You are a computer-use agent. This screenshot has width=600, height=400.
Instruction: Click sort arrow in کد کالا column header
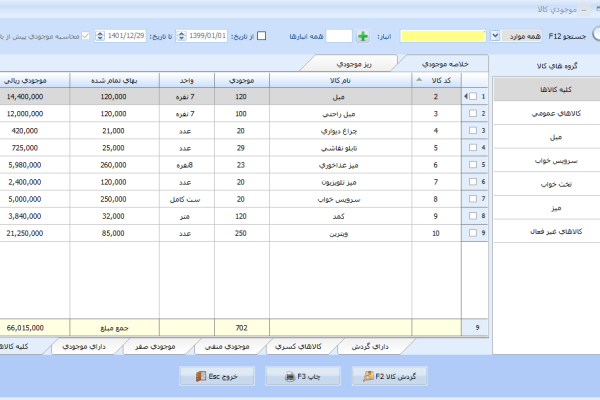click(419, 80)
